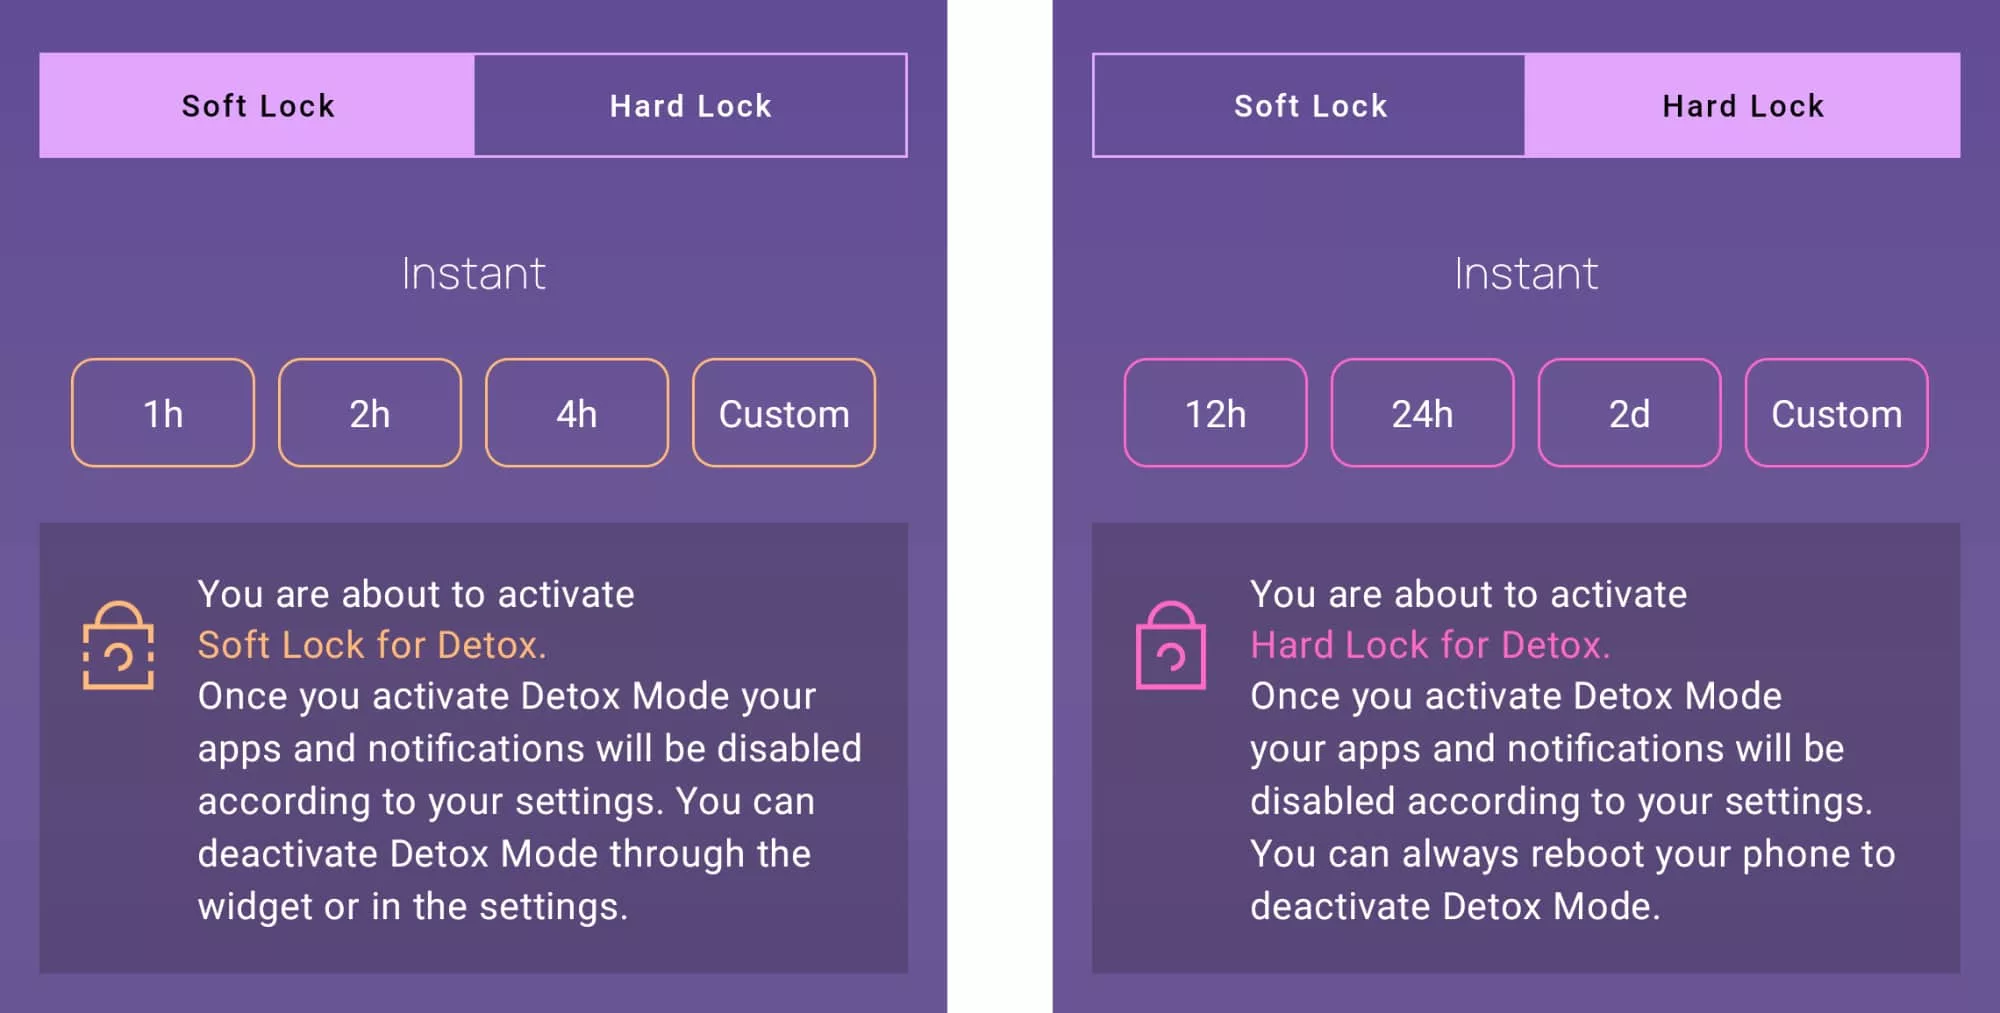Tap the Instant label above the 12h button

point(1526,274)
